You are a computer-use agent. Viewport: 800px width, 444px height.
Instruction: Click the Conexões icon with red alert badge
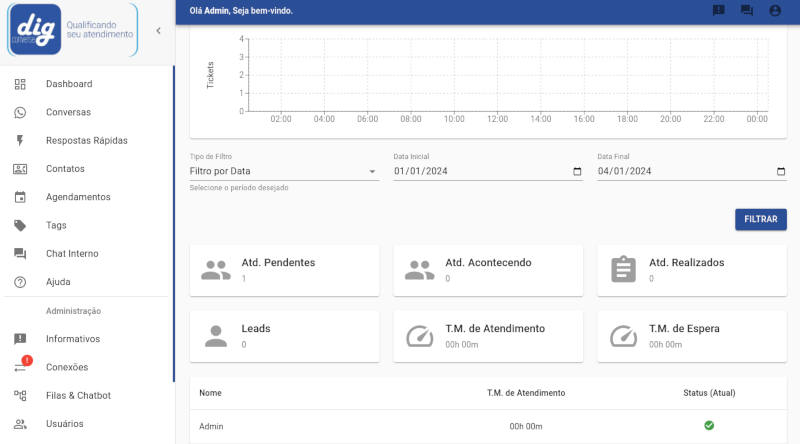pyautogui.click(x=22, y=364)
